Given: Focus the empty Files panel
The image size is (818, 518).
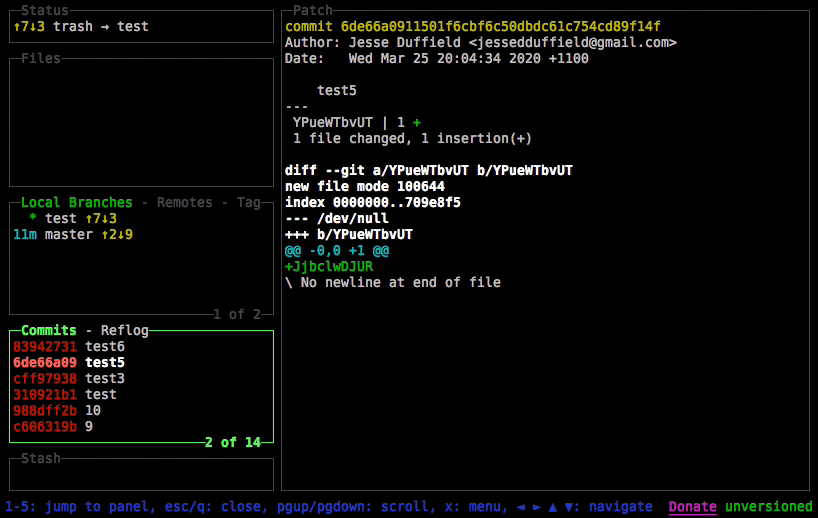Looking at the screenshot, I should coord(140,120).
